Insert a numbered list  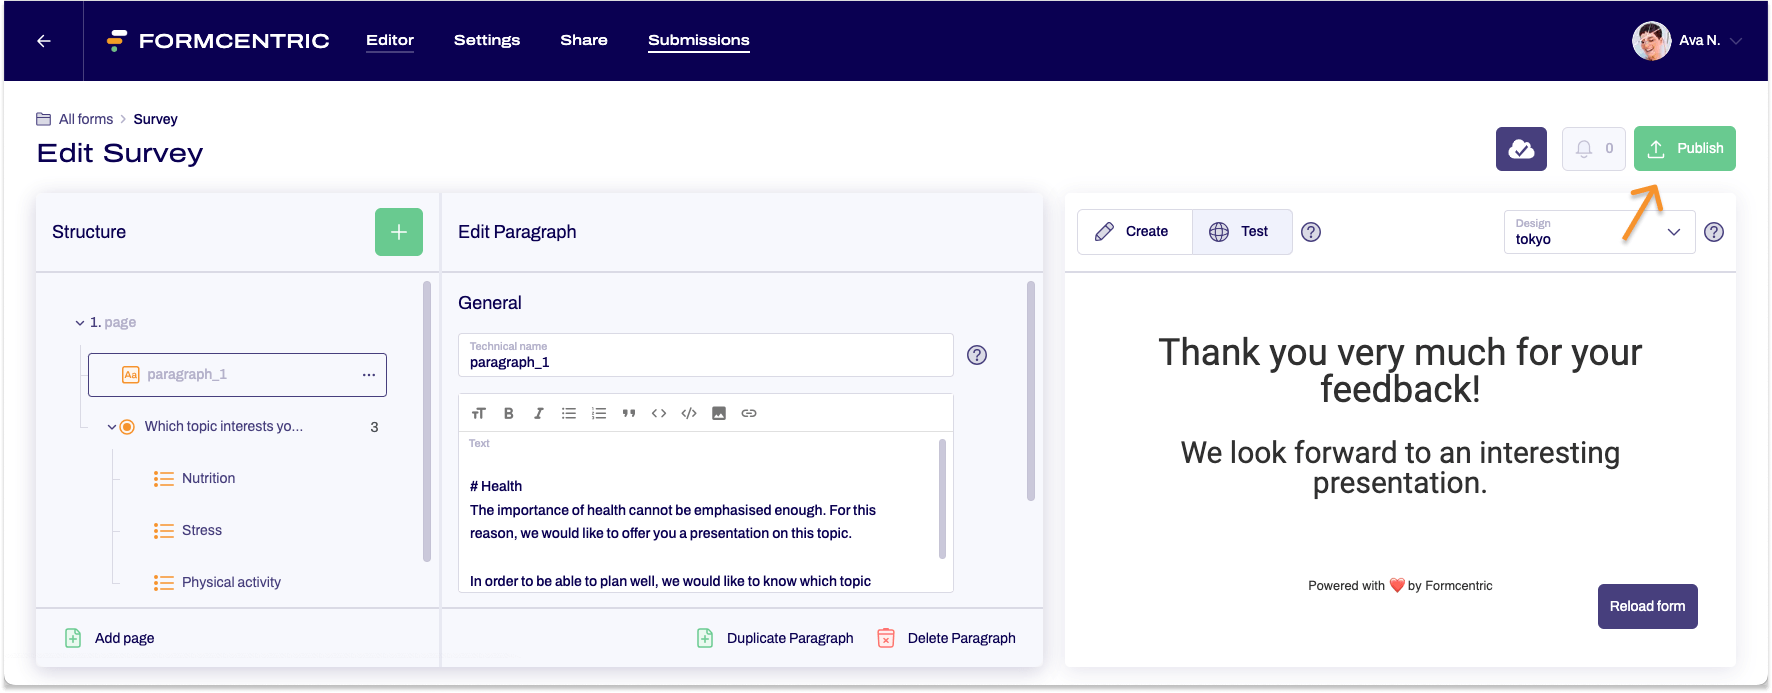(x=599, y=413)
